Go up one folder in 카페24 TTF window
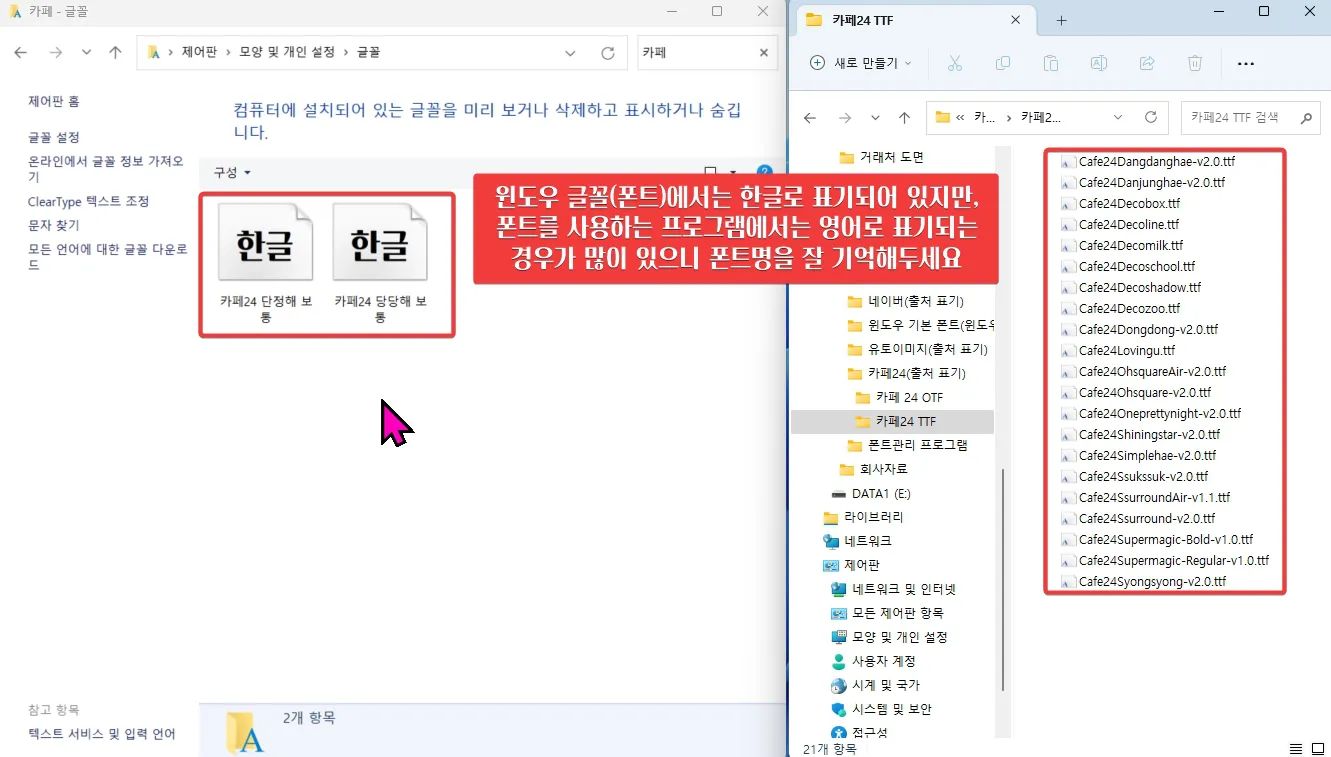 [x=904, y=118]
